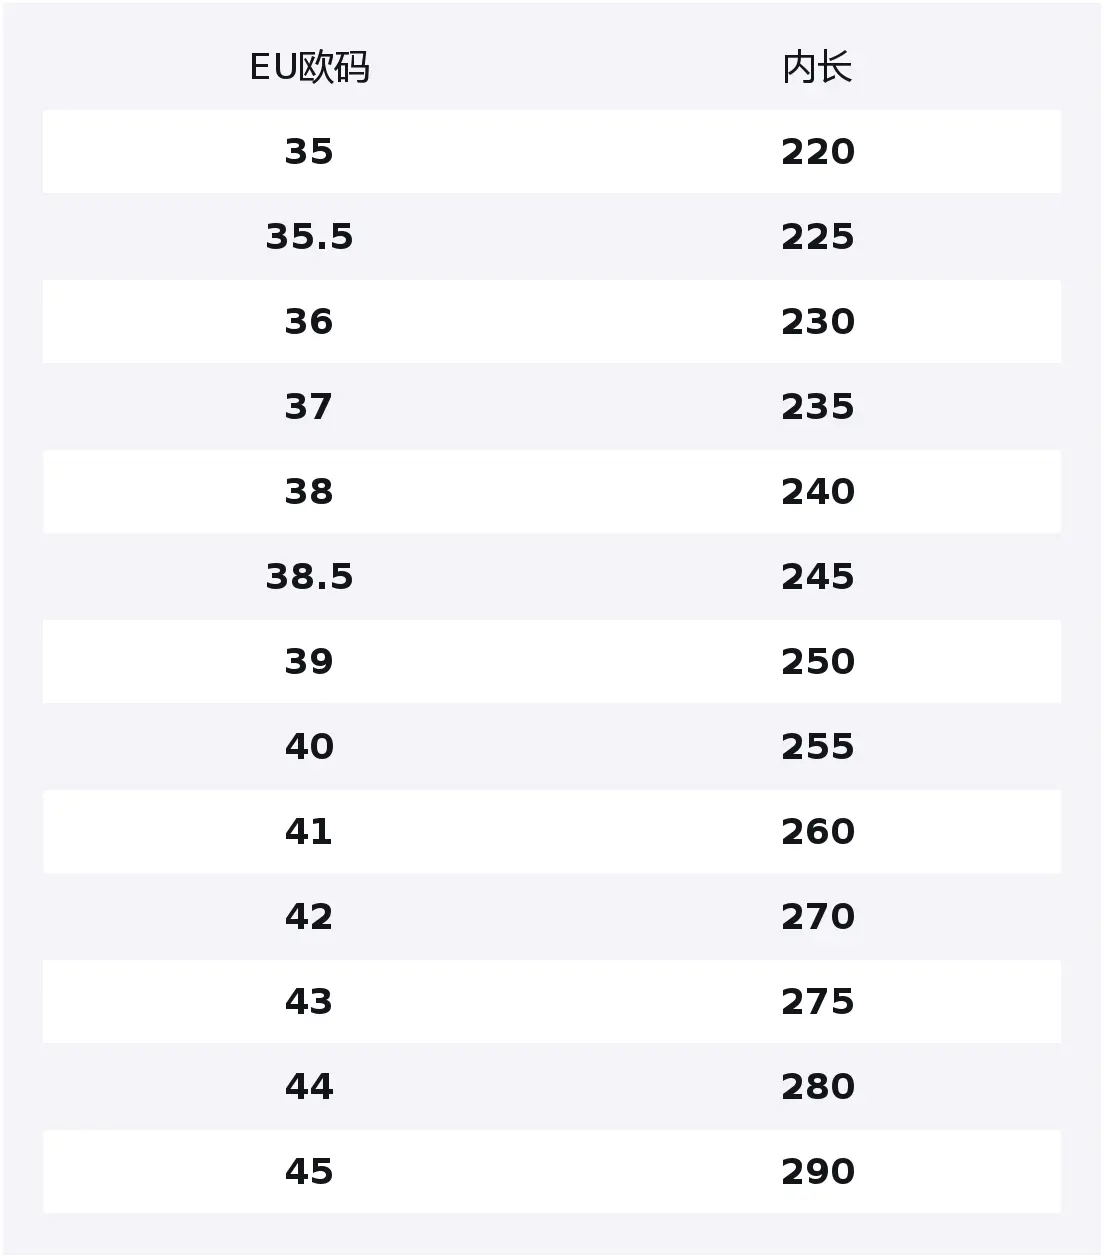Click the 245 length value
This screenshot has width=1104, height=1258.
click(x=817, y=577)
